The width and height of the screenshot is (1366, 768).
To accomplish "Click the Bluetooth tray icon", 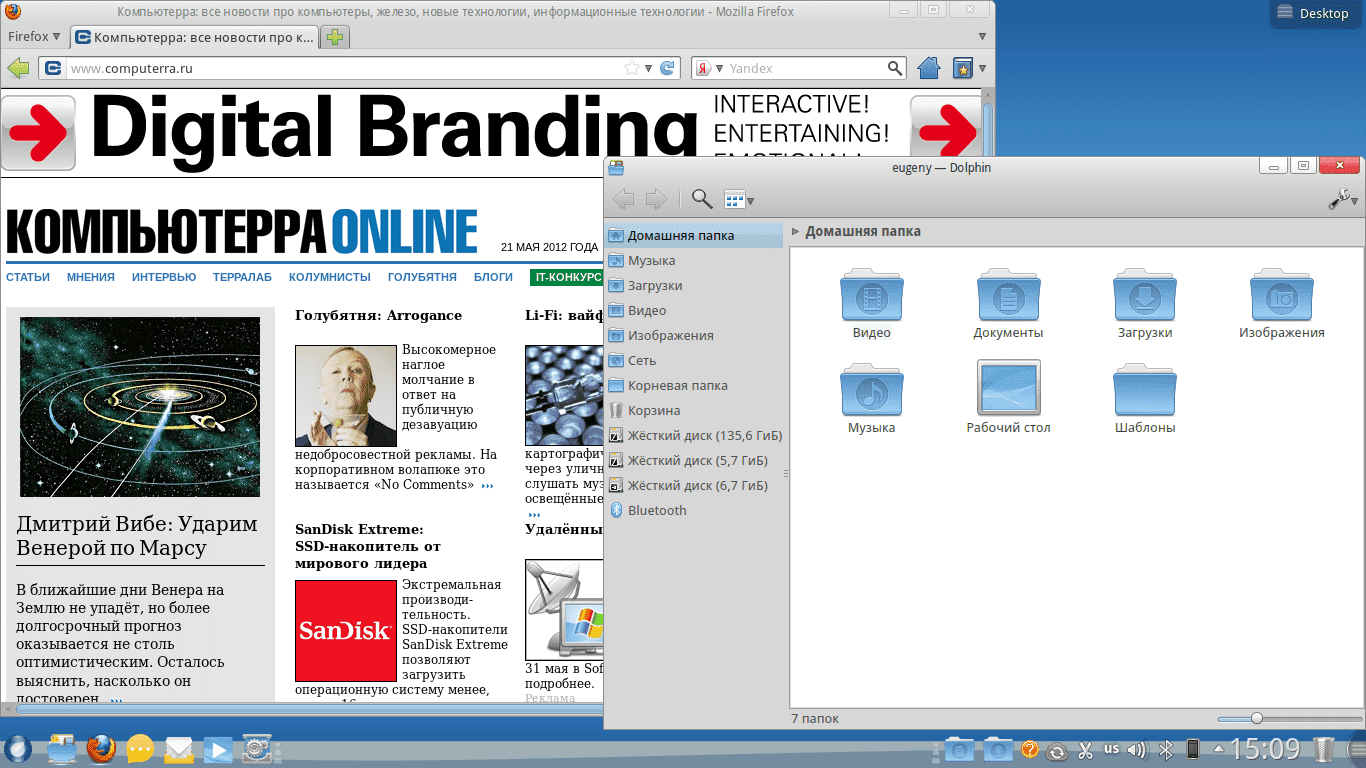I will pos(1165,749).
